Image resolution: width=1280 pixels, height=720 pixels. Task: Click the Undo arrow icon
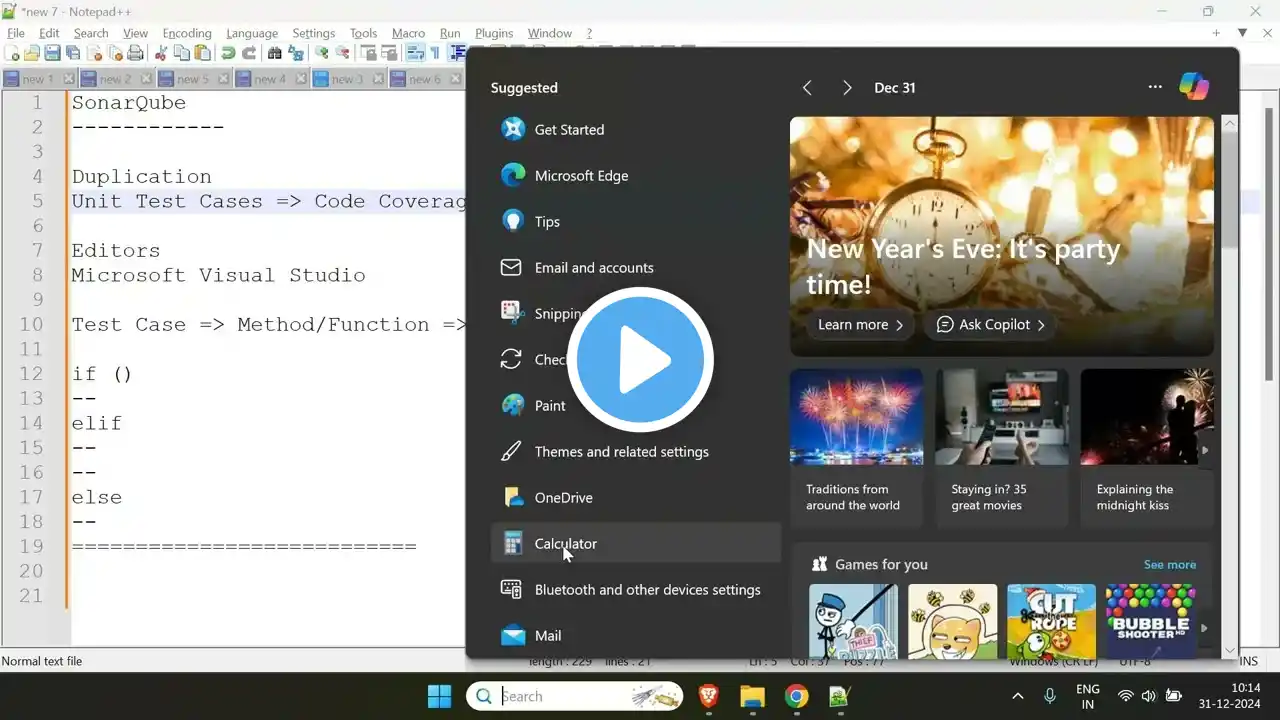(228, 53)
